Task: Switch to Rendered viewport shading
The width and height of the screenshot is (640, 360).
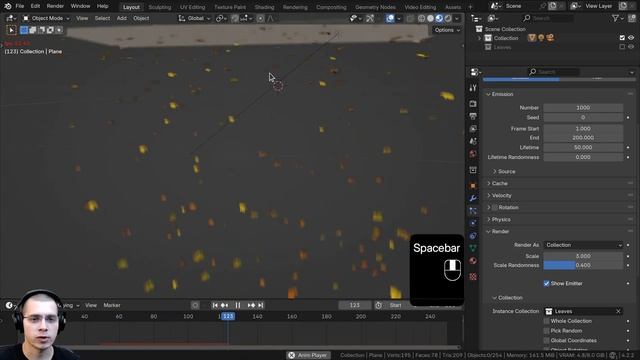Action: [x=448, y=18]
